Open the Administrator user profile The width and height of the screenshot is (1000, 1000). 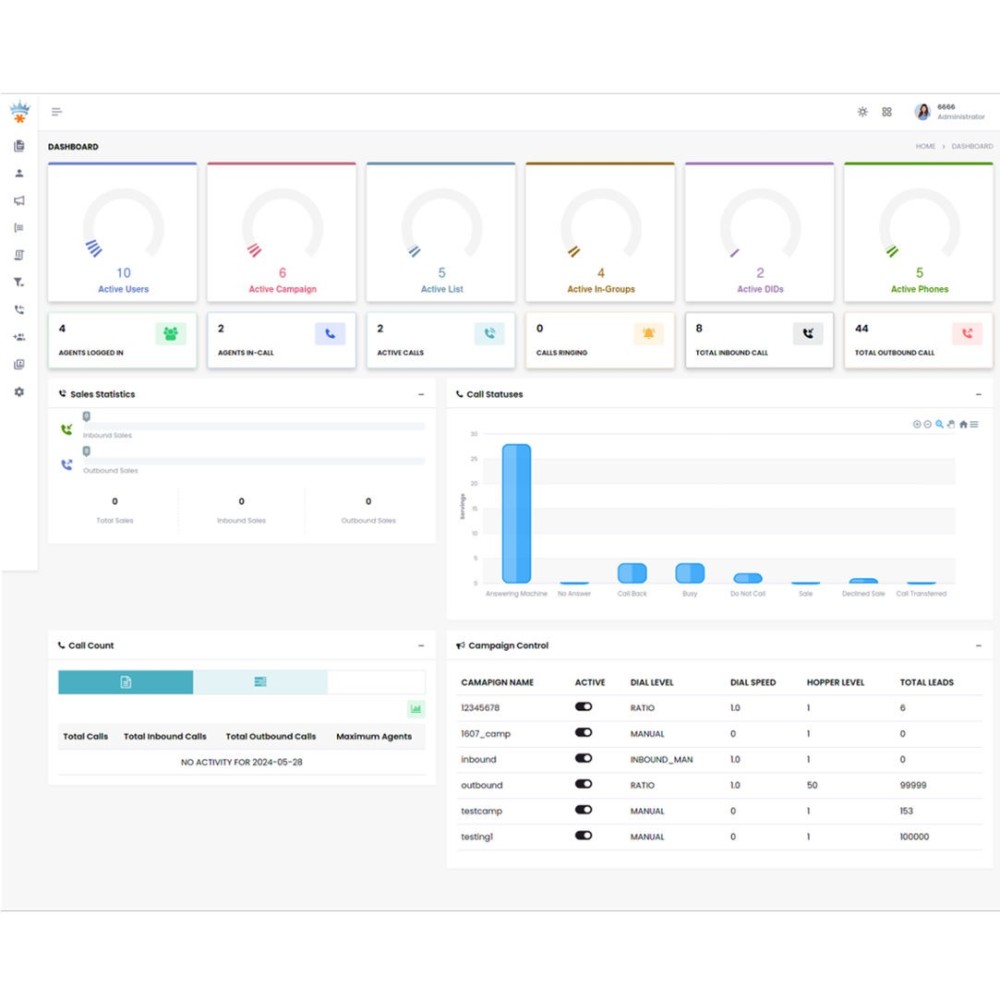click(948, 112)
